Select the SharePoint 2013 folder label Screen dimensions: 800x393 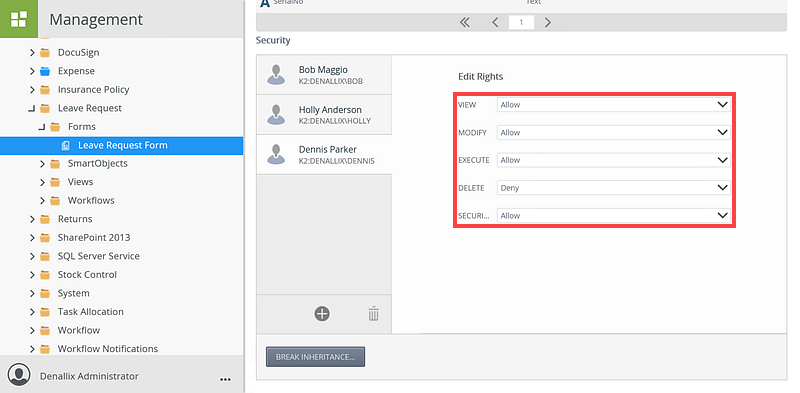[94, 238]
